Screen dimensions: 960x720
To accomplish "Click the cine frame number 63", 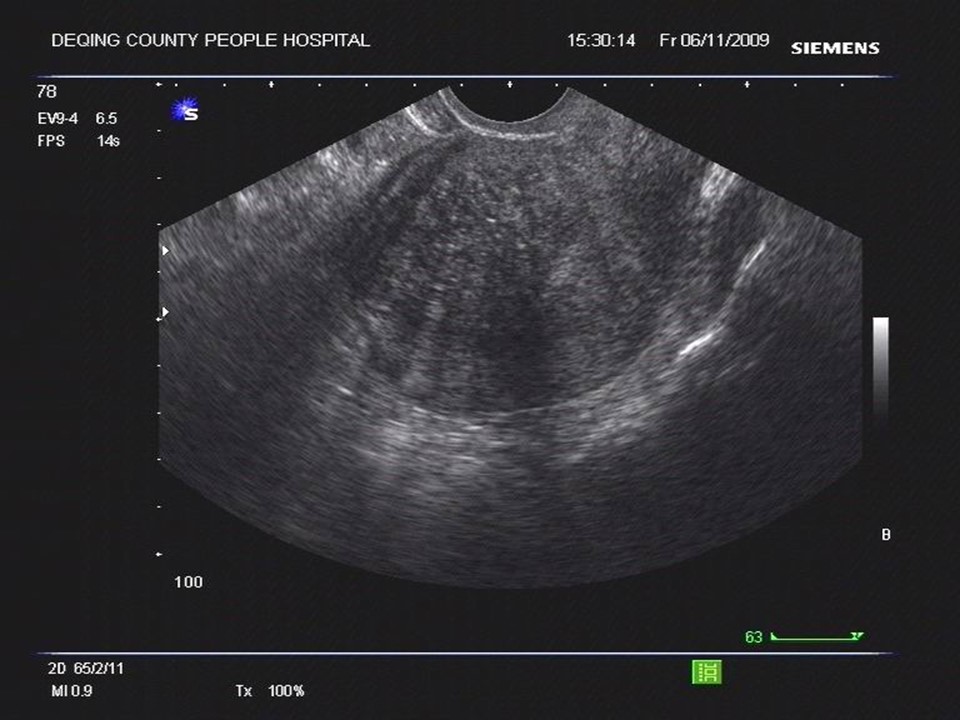I will [x=754, y=637].
